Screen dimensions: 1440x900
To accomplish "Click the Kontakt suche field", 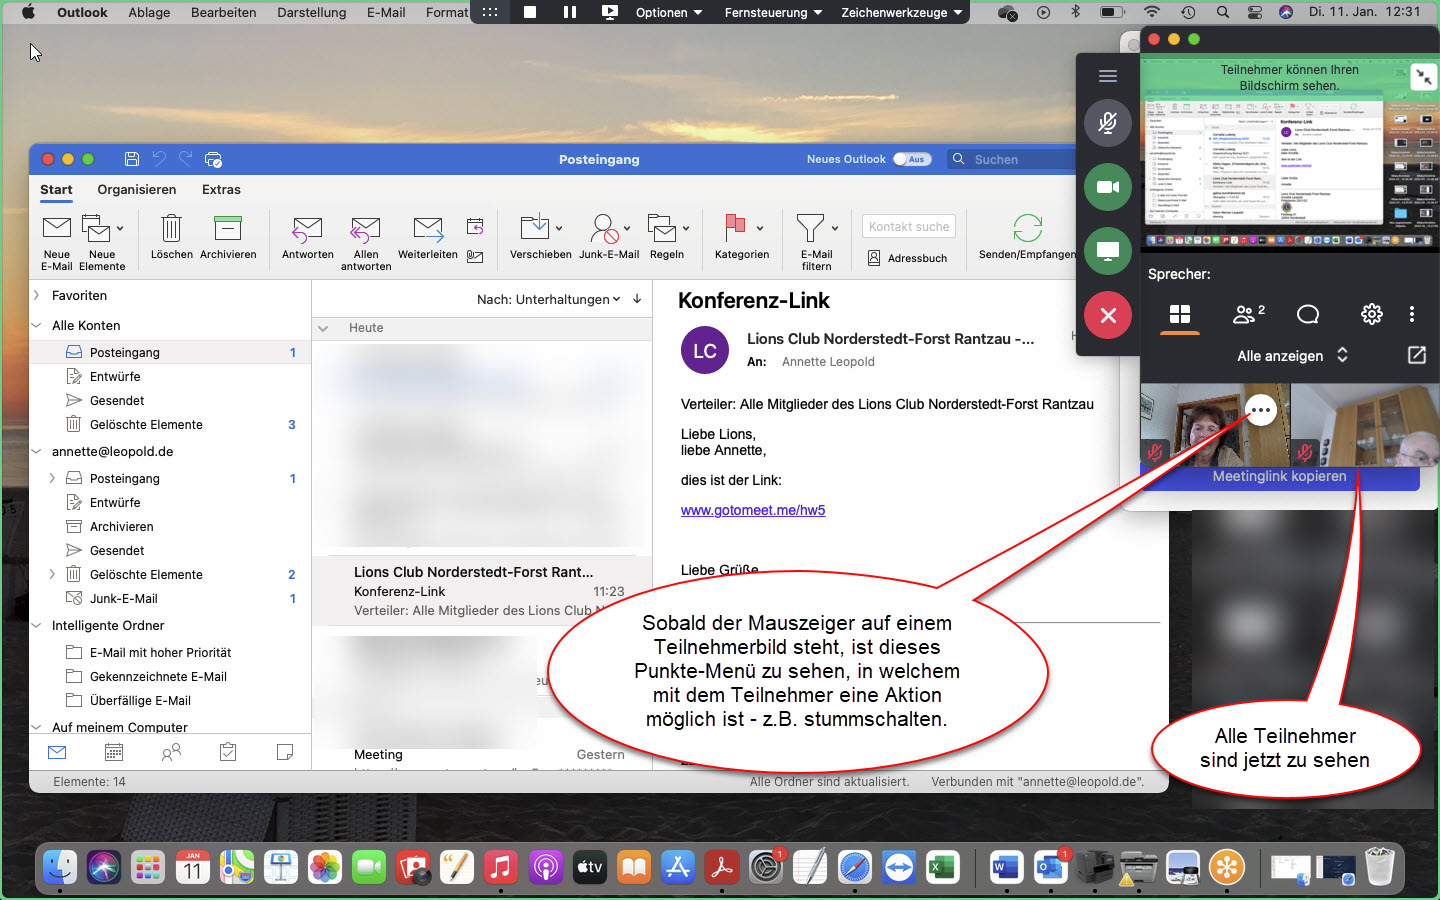I will tap(909, 227).
